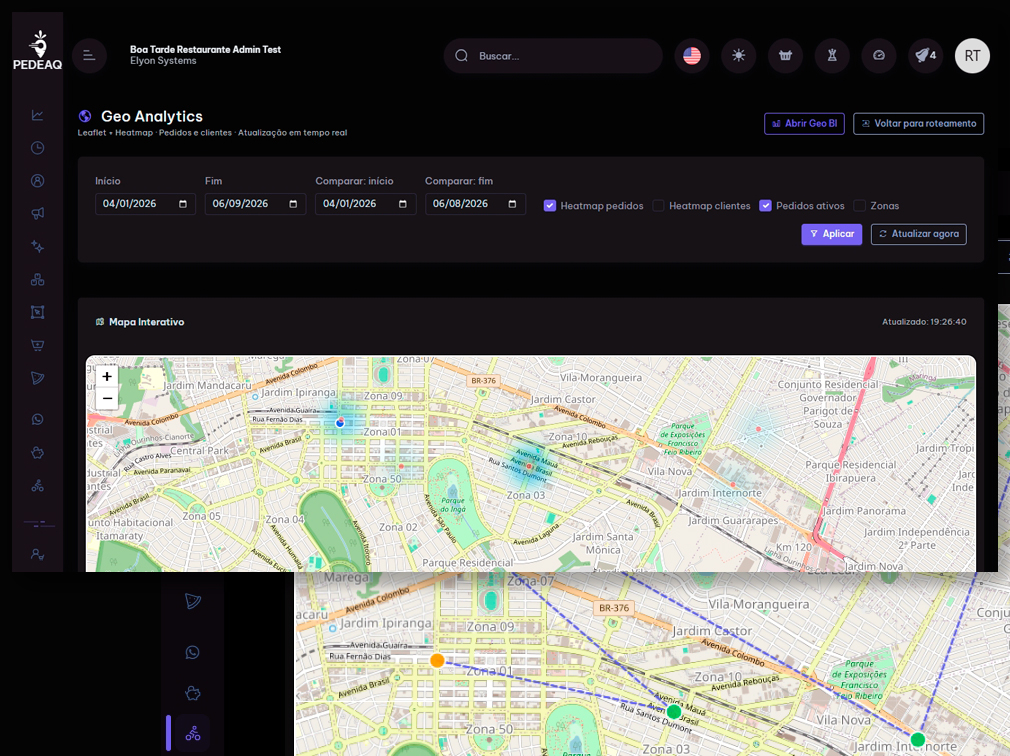This screenshot has width=1010, height=756.
Task: Focus the Buscar search field
Action: (x=553, y=56)
